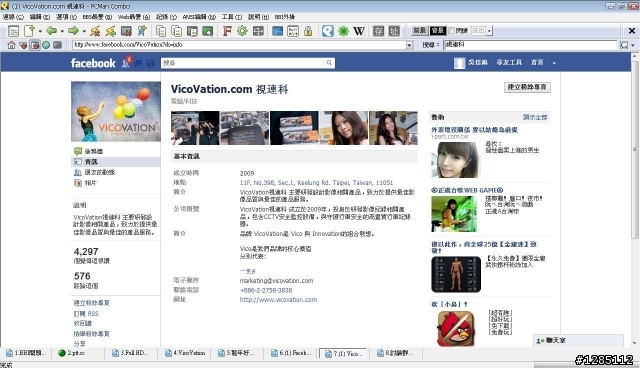Open the Web最愛 menu
640x368 pixels.
133,17
